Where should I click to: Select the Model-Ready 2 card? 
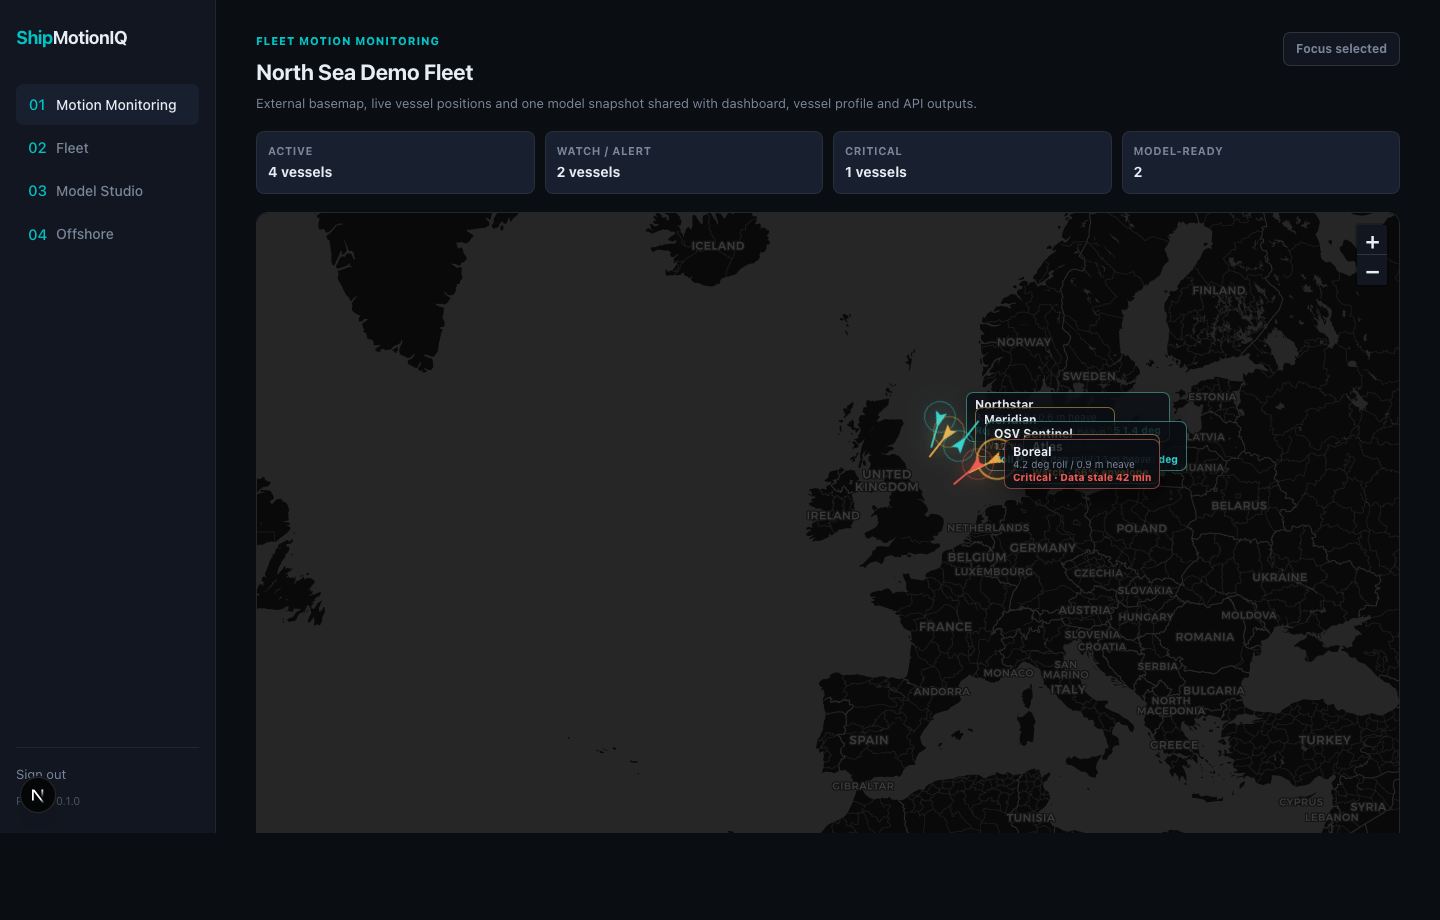1261,162
